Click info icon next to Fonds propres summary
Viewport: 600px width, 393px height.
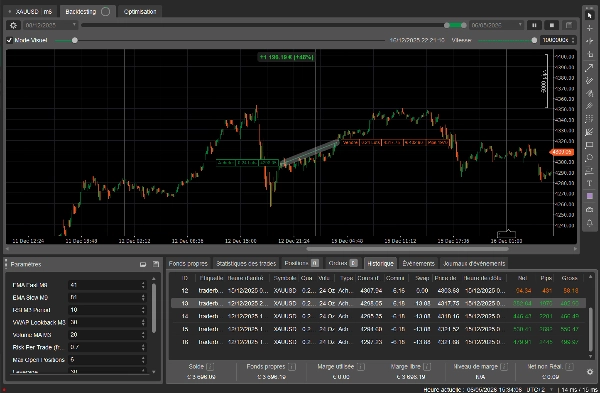(x=292, y=367)
